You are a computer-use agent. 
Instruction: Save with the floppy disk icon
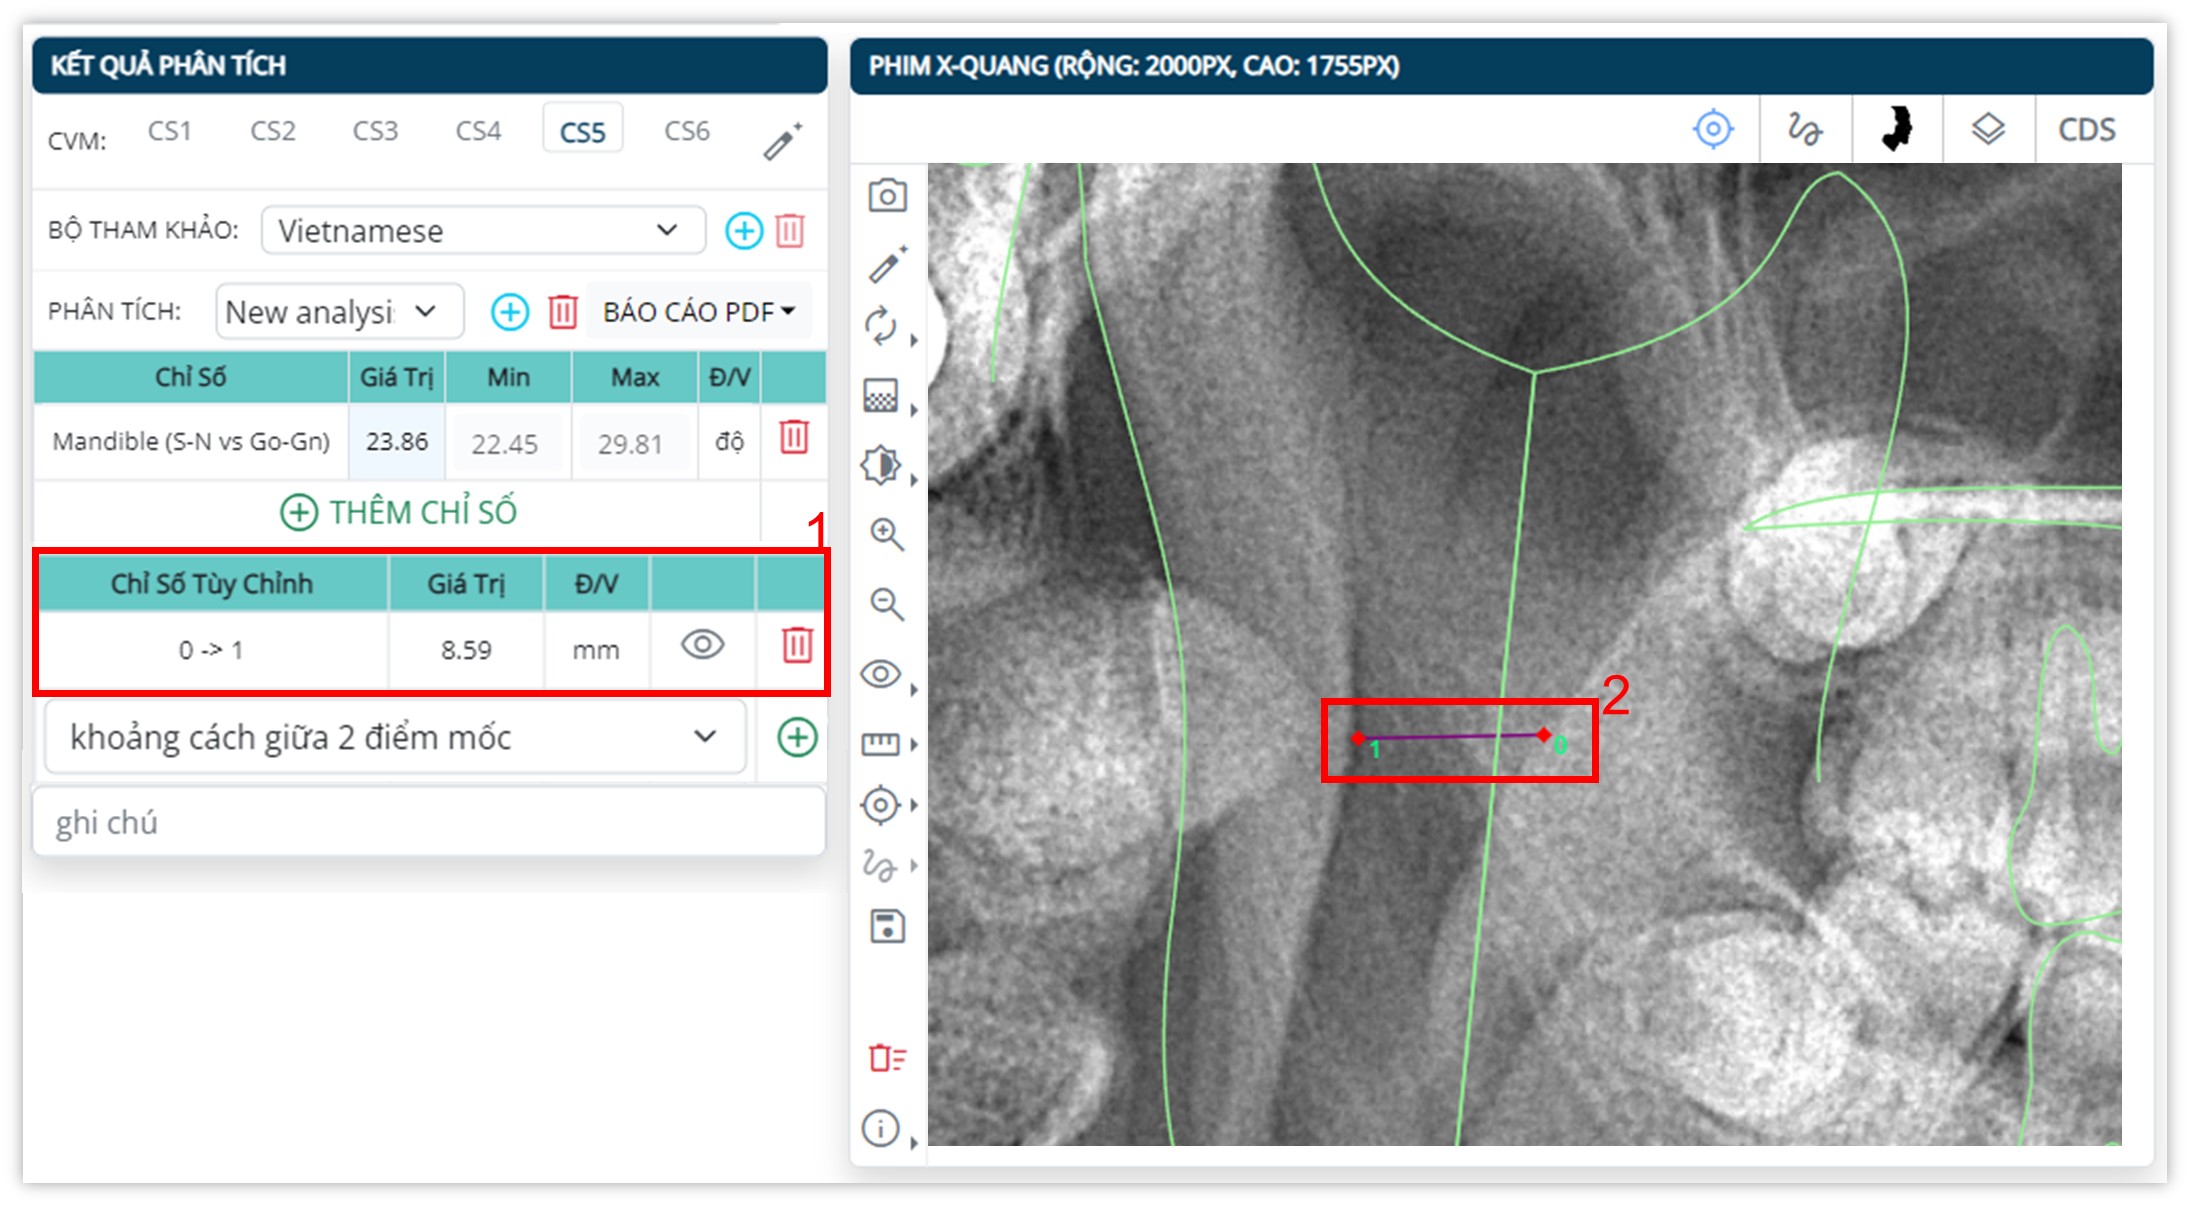[x=887, y=927]
